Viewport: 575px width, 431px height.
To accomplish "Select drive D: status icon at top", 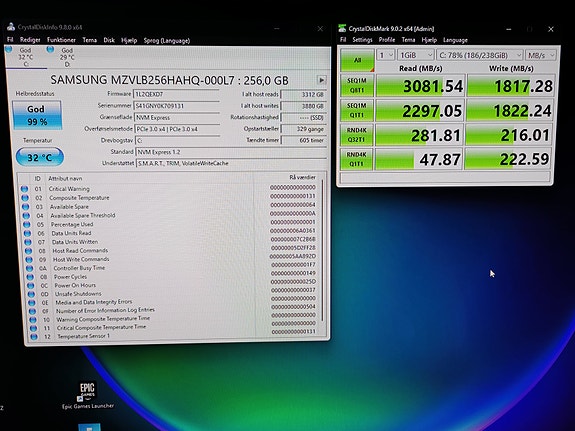I will tap(50, 49).
